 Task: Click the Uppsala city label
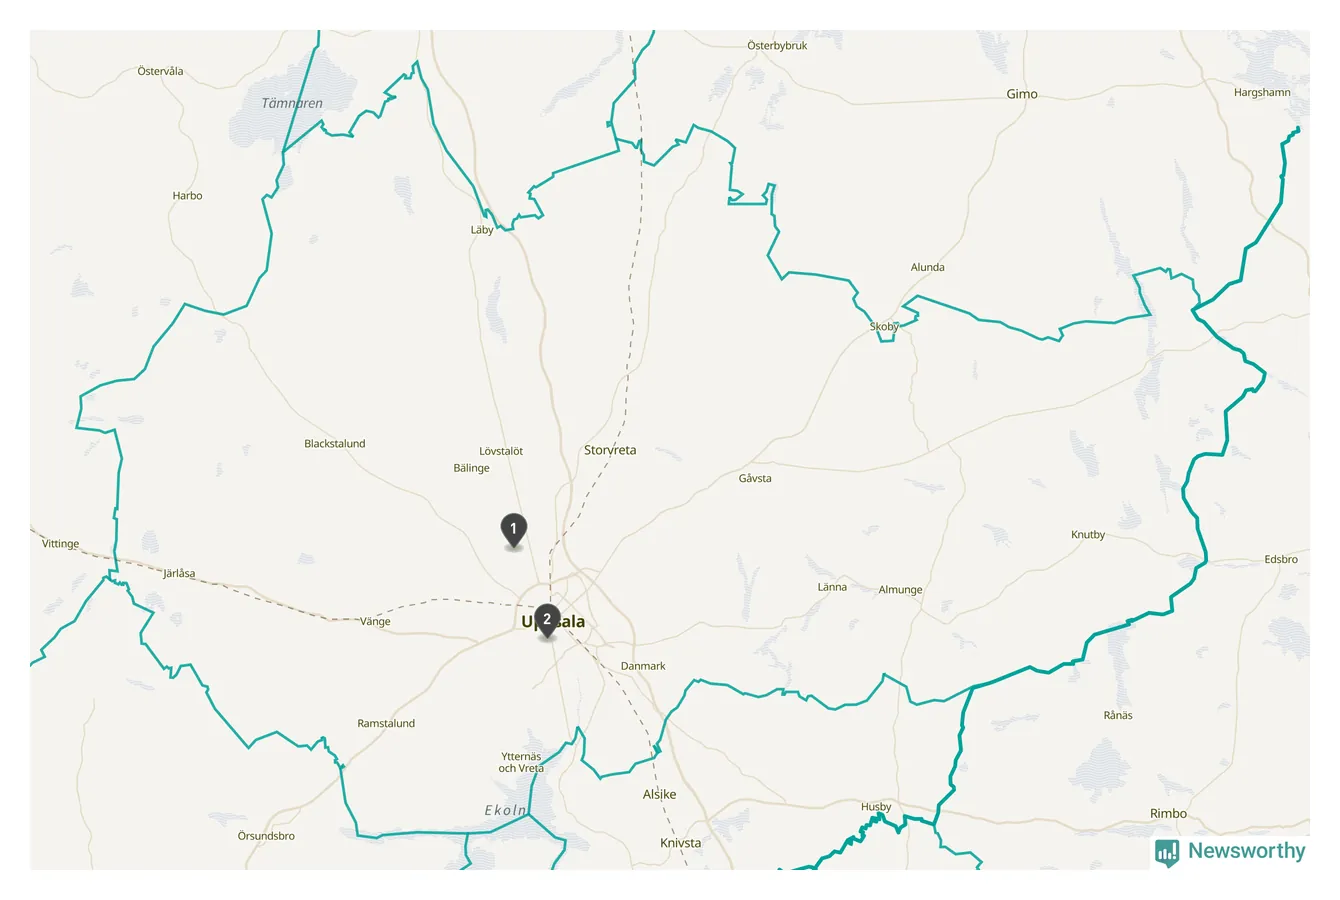point(553,622)
